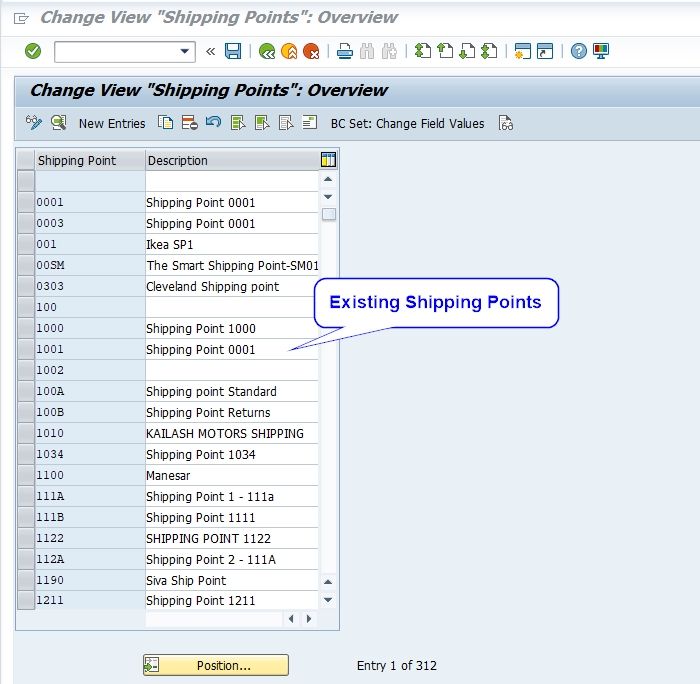The width and height of the screenshot is (700, 684).
Task: Click the description 'The Smart Shipping Point-SM01'
Action: 232,266
